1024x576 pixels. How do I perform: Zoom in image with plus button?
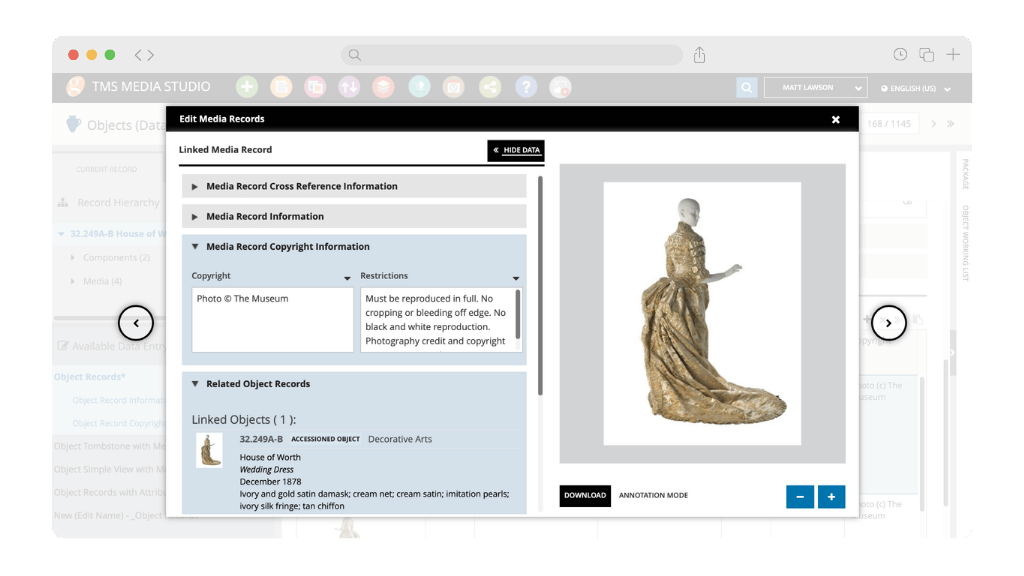pos(831,496)
